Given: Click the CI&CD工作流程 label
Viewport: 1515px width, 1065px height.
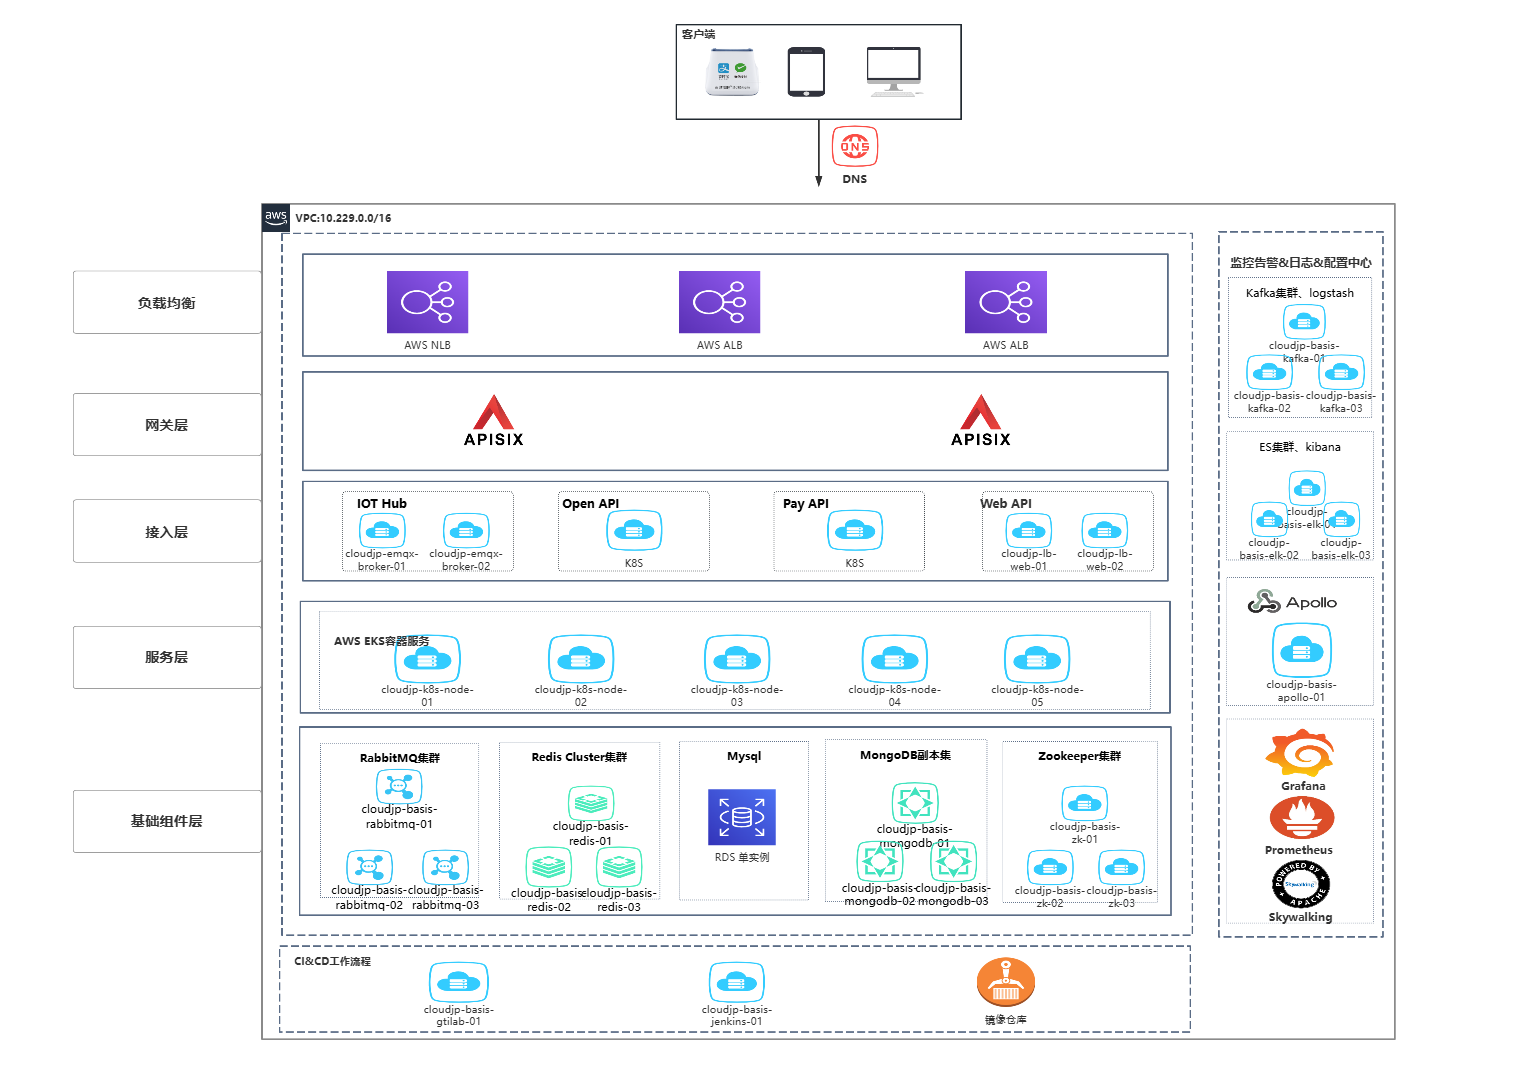Looking at the screenshot, I should (x=332, y=961).
